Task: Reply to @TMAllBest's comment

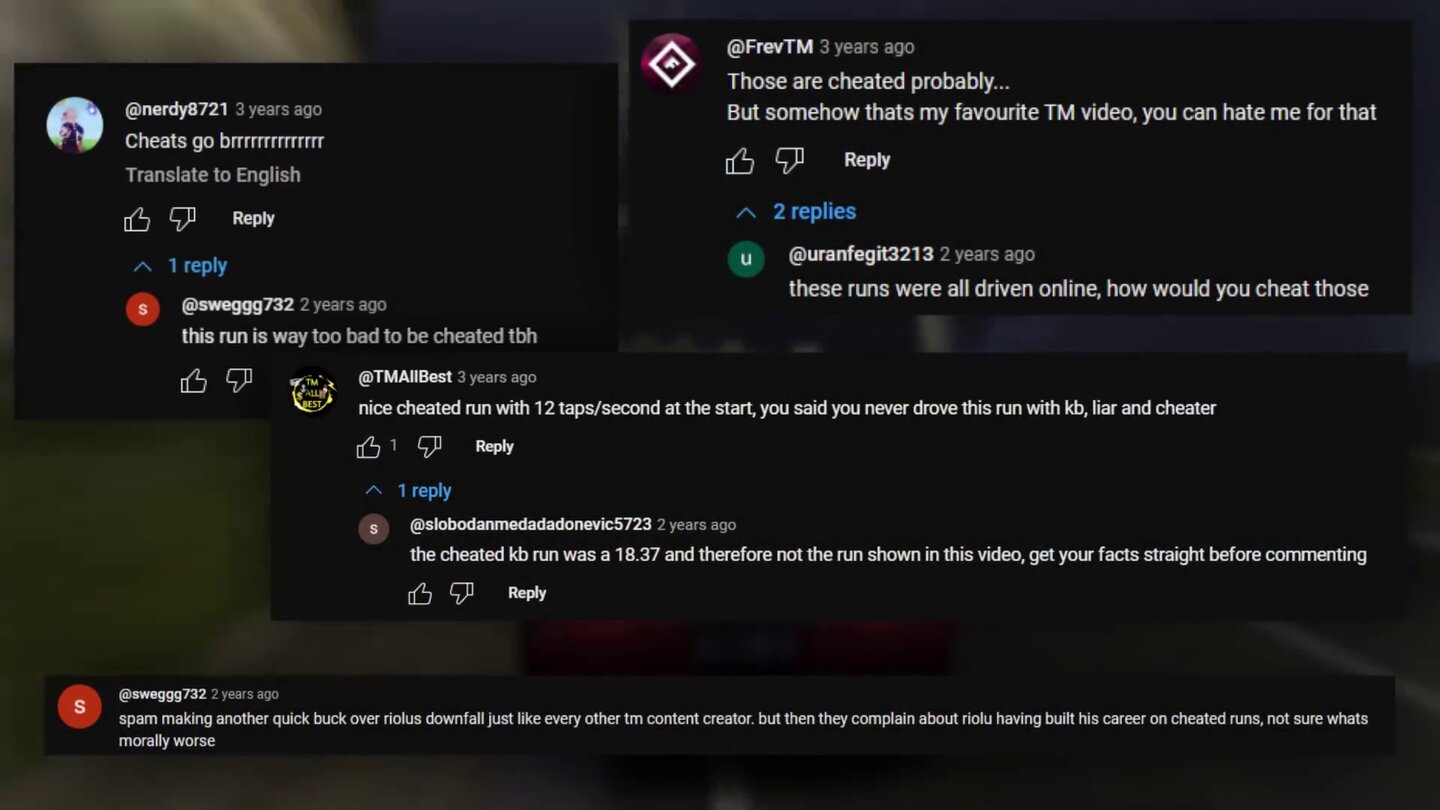Action: [x=494, y=446]
